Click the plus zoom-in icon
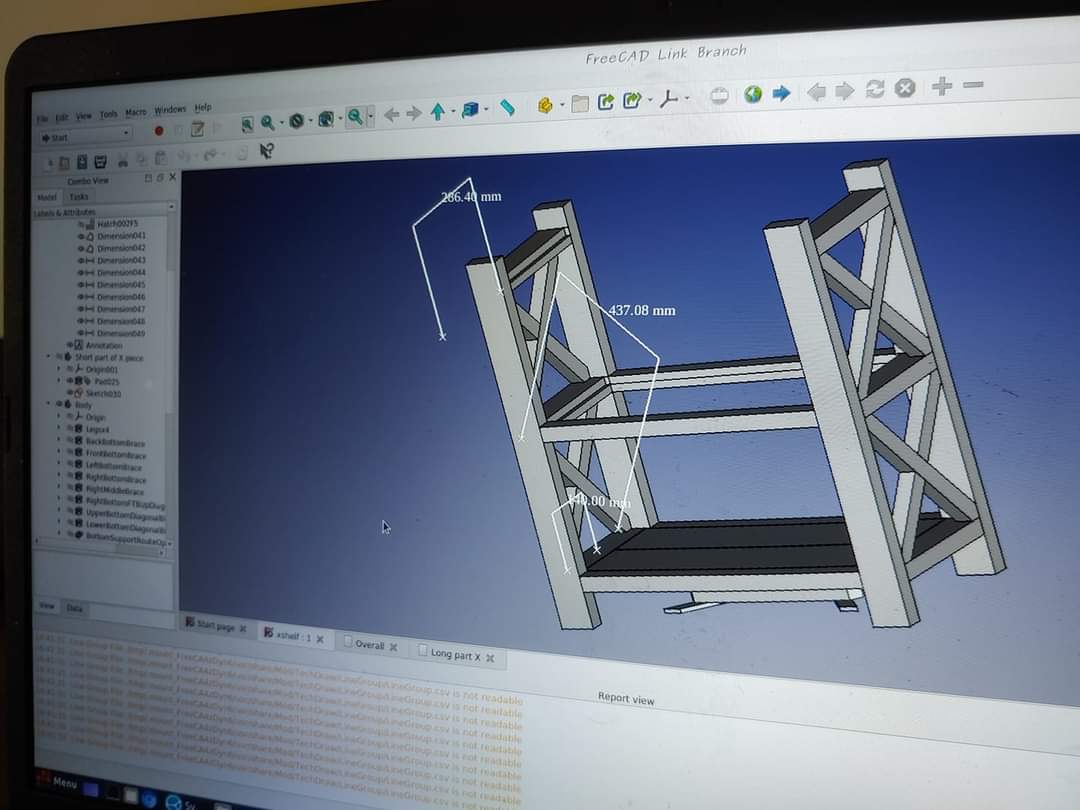Screen dimensions: 1080x810 coord(941,87)
